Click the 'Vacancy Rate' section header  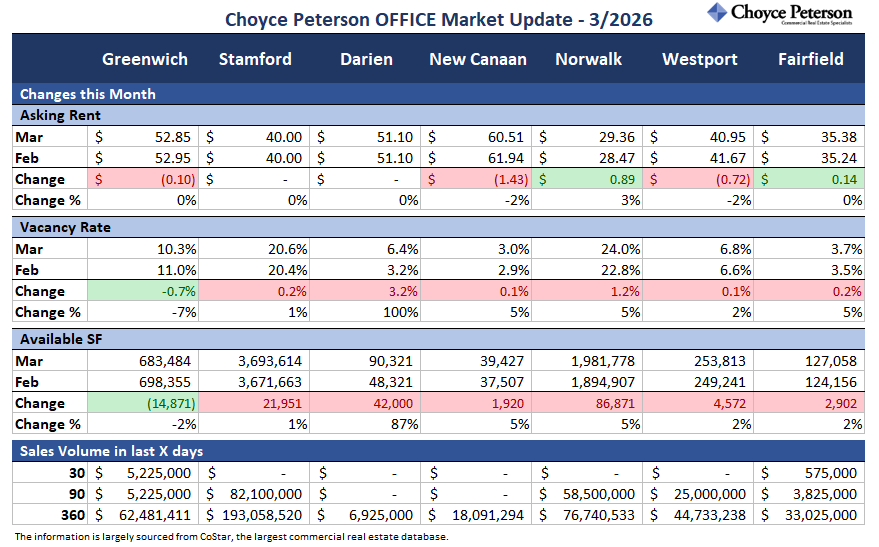point(438,228)
